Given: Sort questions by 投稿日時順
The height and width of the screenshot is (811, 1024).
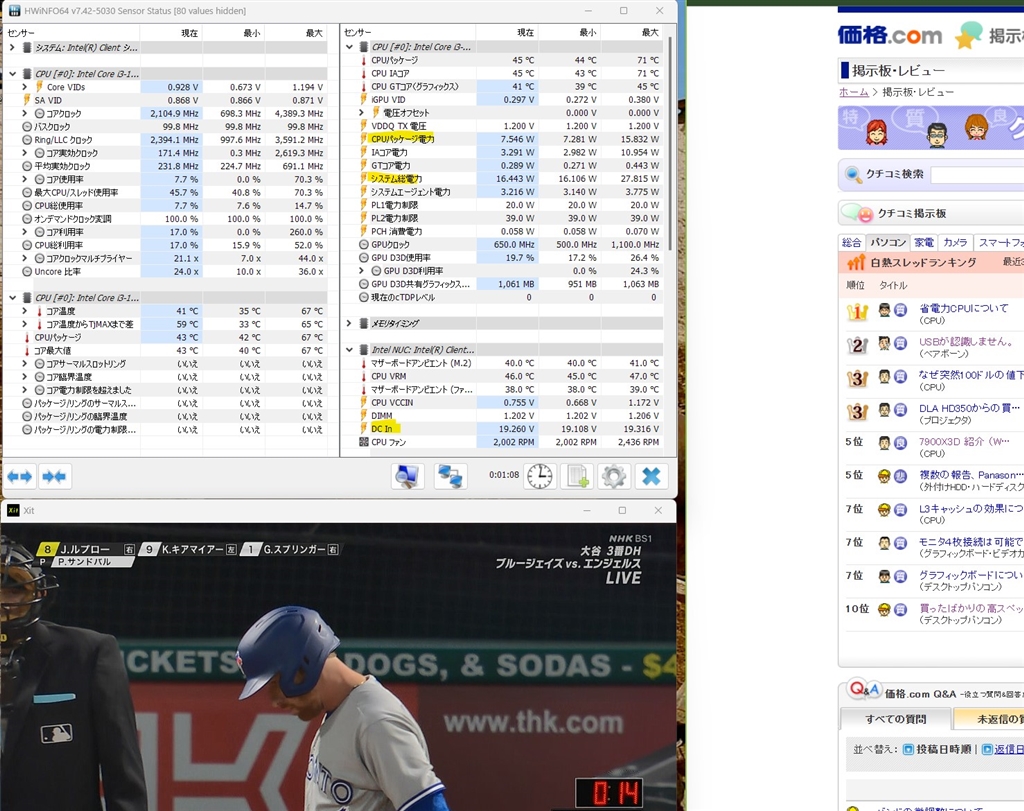Looking at the screenshot, I should [944, 749].
